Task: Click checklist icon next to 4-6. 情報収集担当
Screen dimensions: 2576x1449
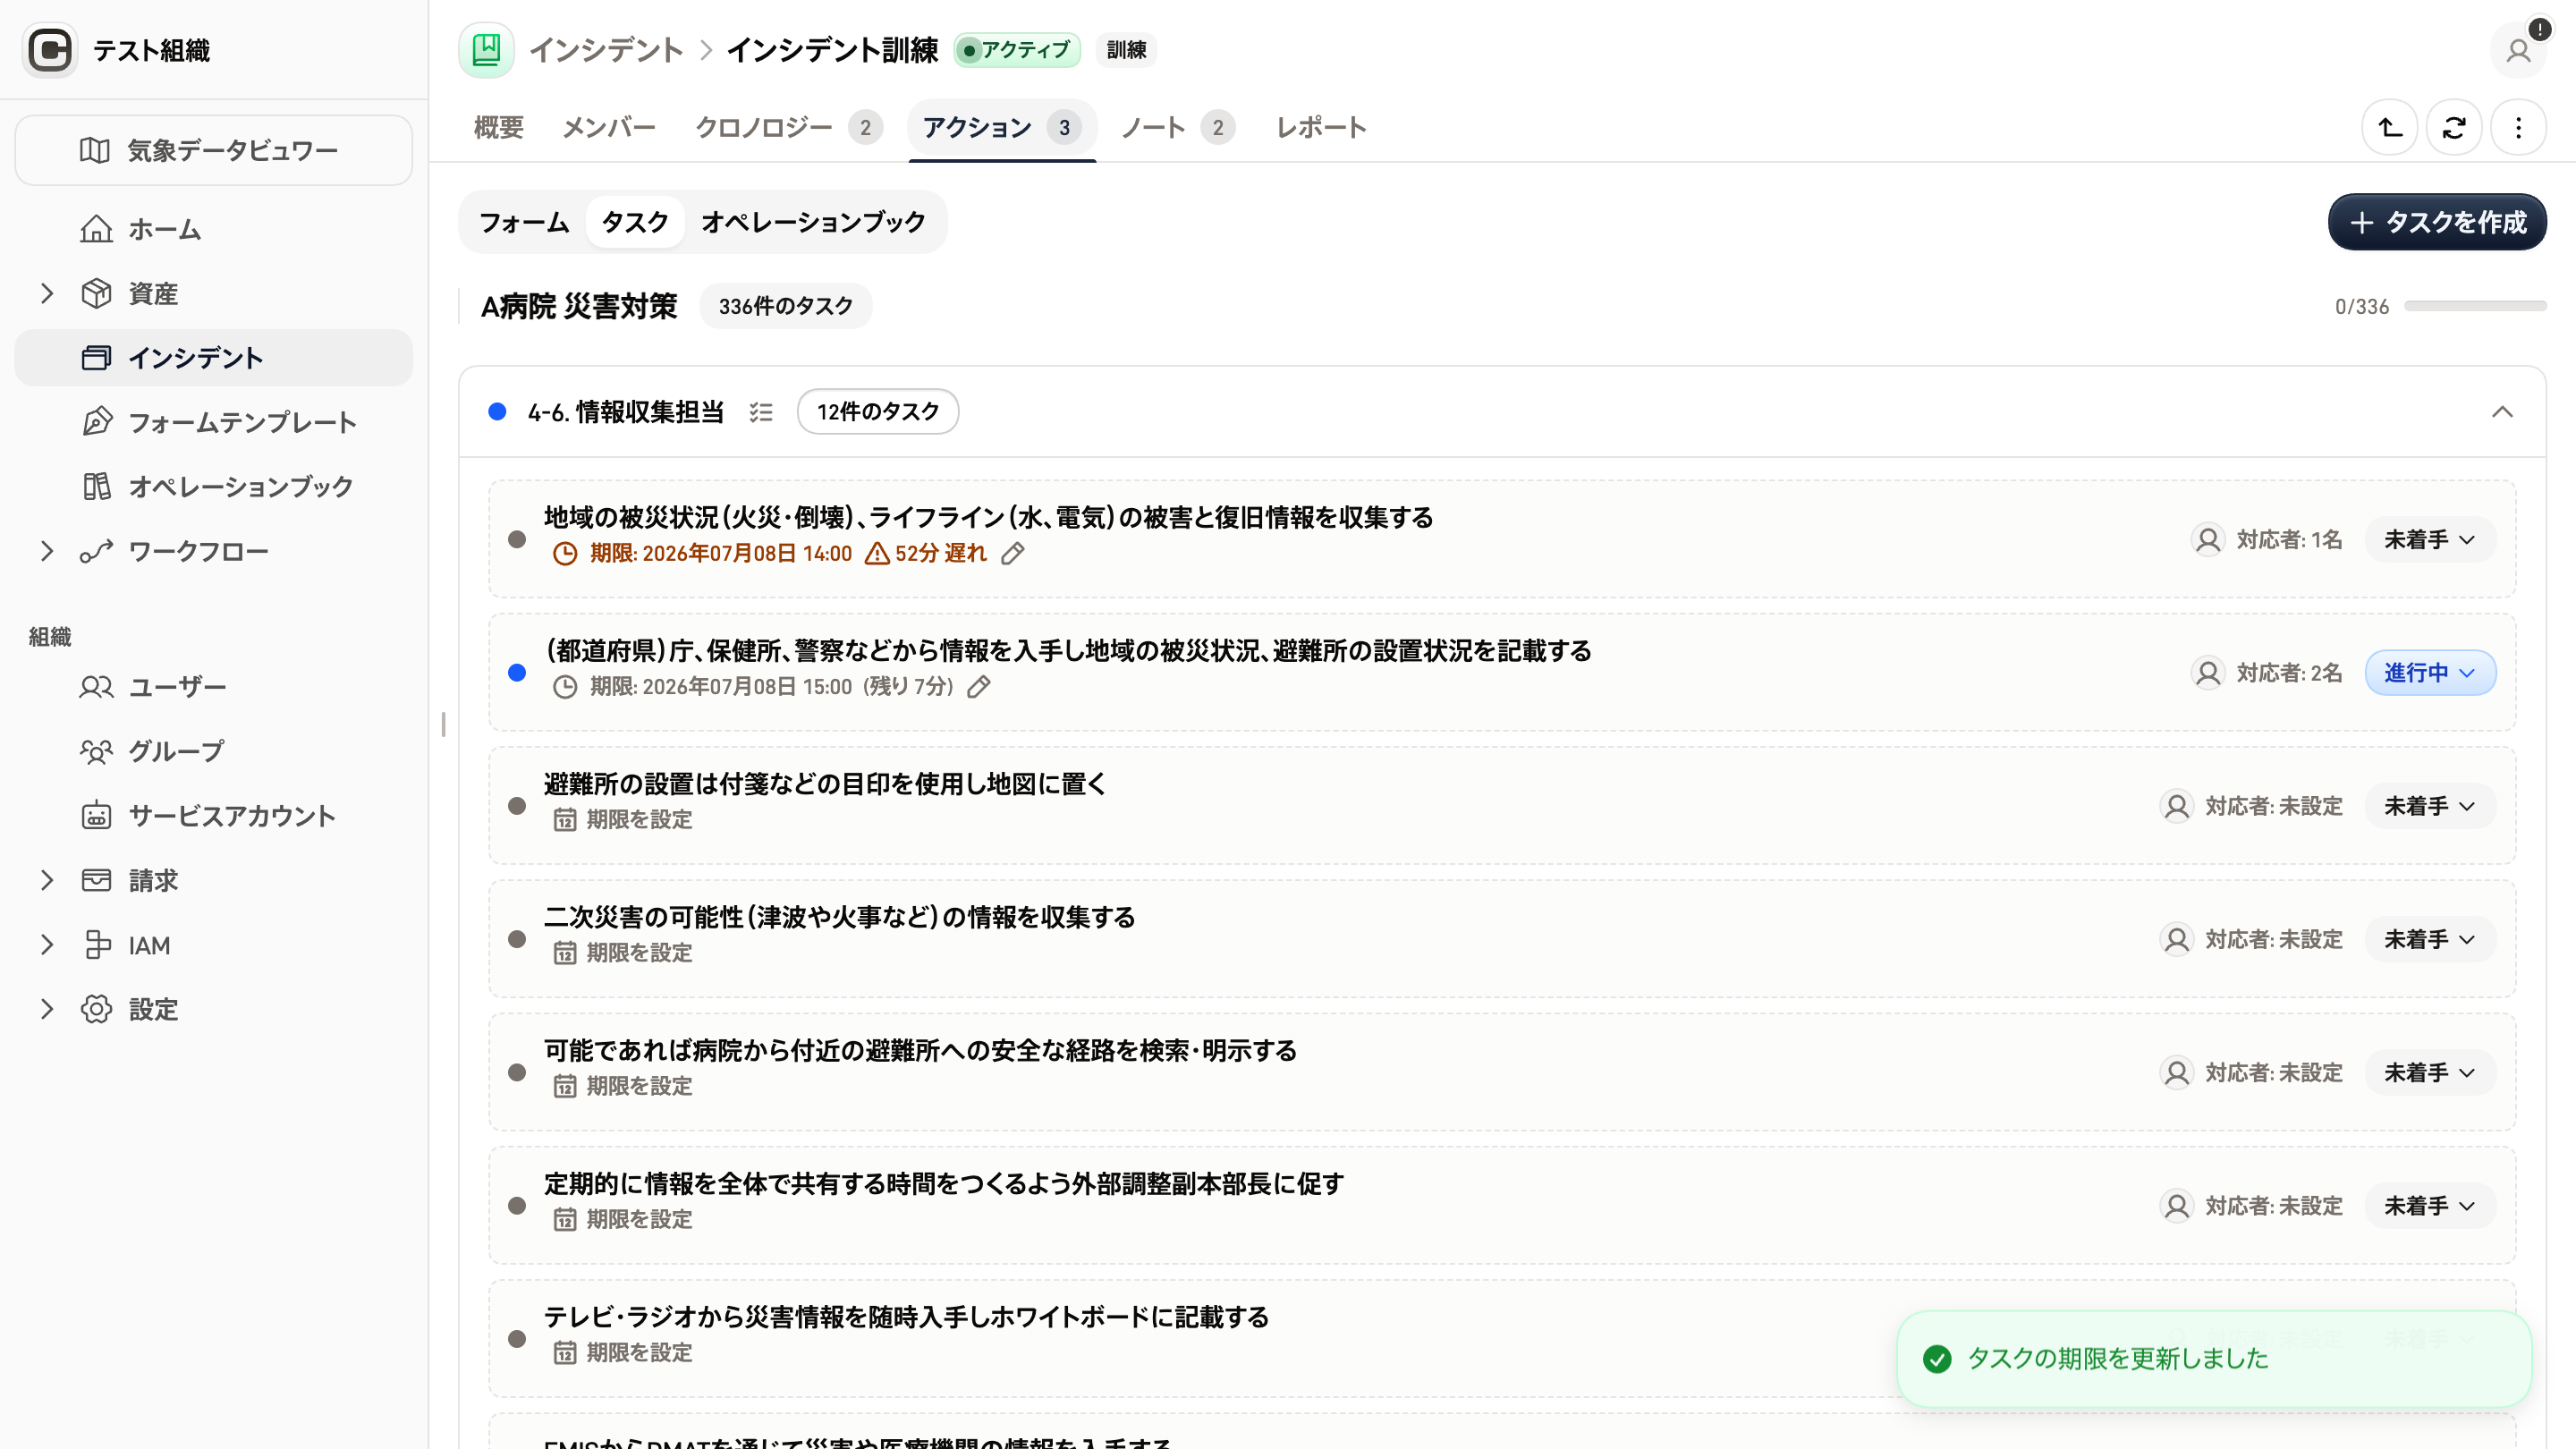Action: pos(761,412)
